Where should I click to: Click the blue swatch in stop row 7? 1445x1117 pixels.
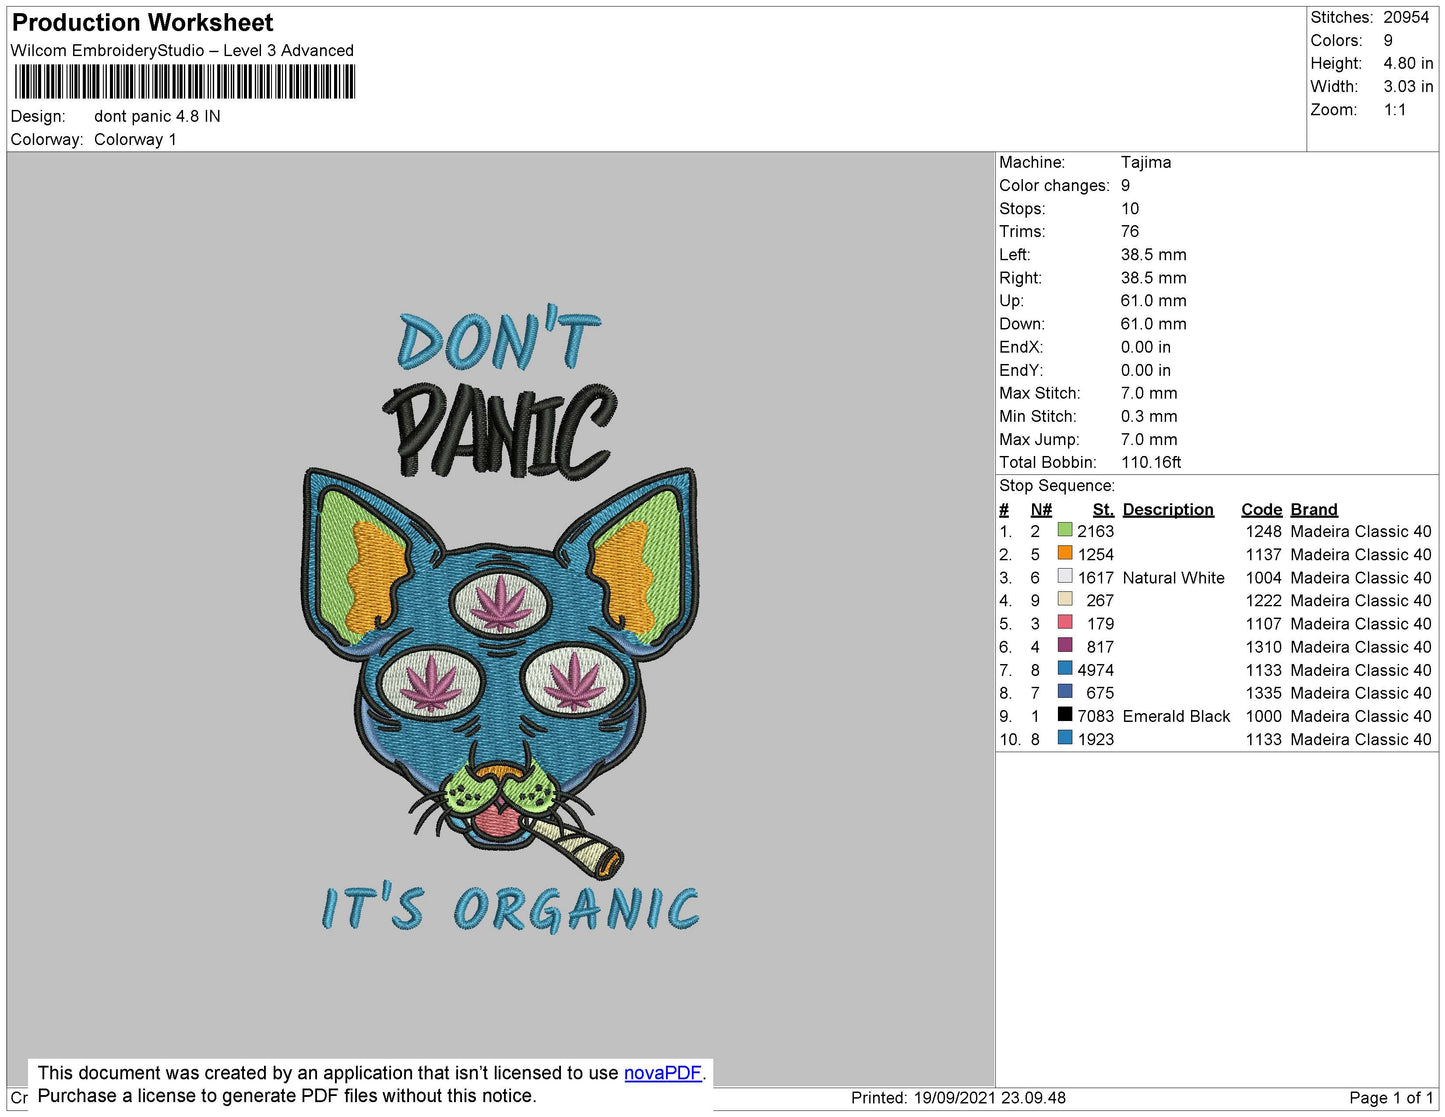1065,669
